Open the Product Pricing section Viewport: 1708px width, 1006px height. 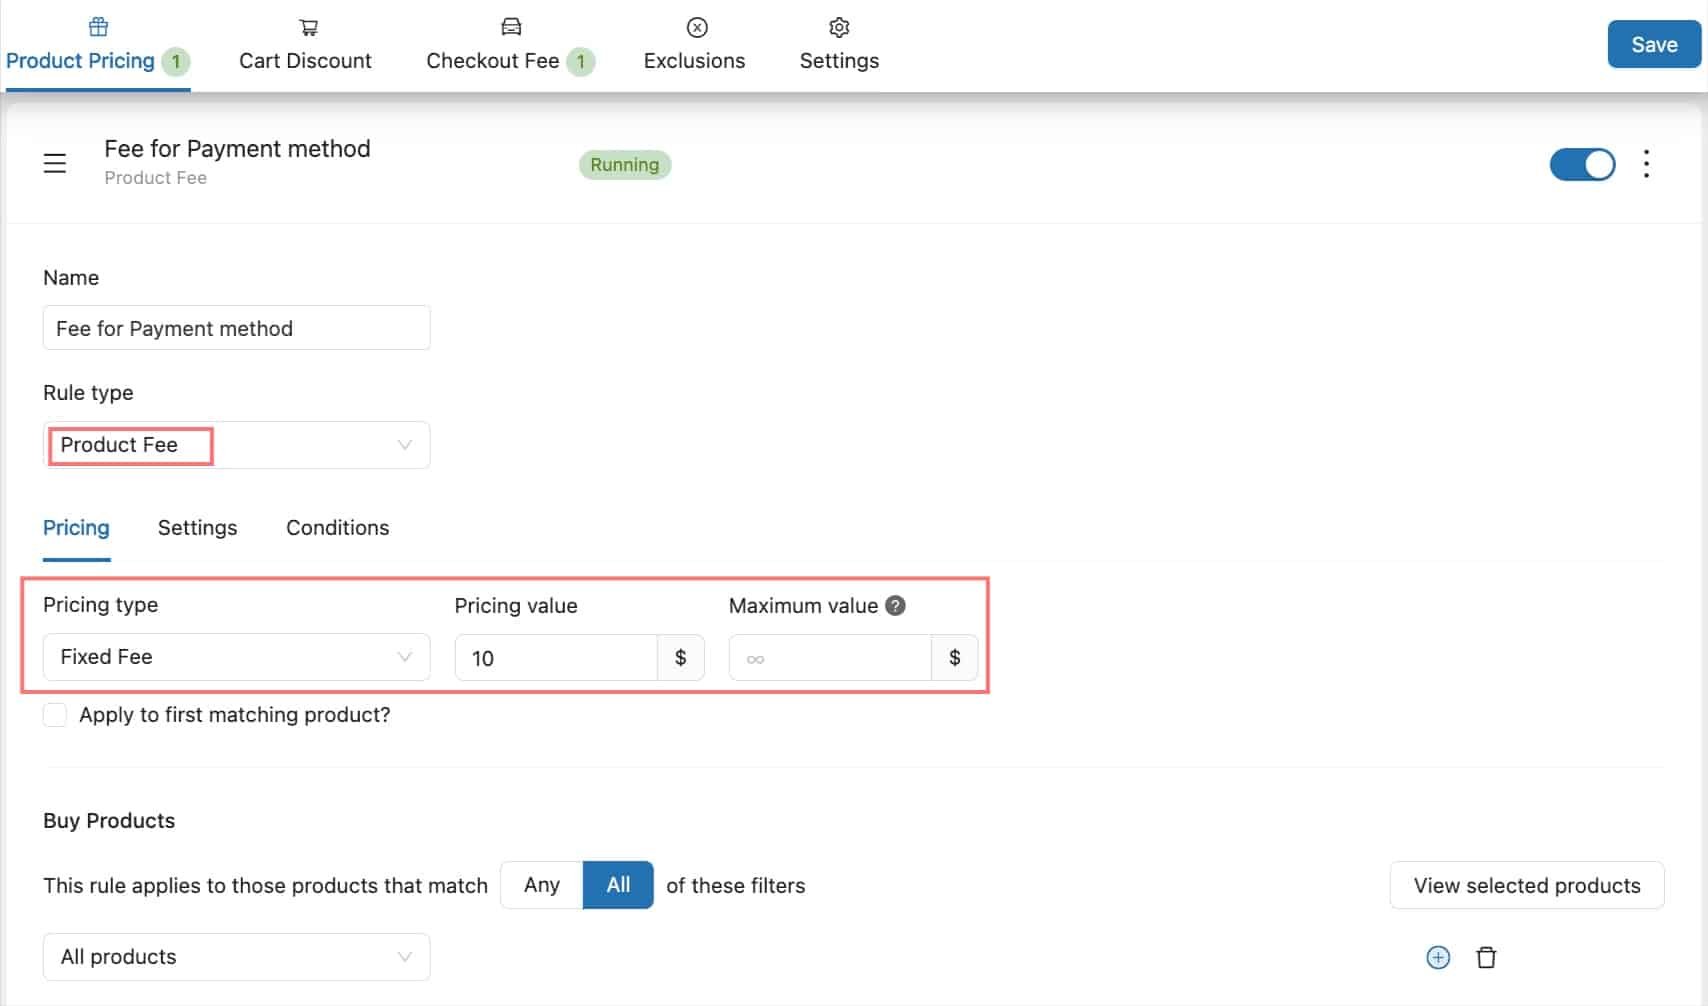[80, 45]
